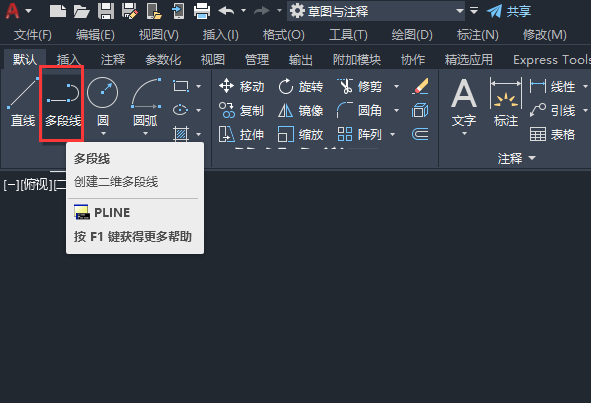
Task: Select the Dimension (标注) tool
Action: [506, 102]
